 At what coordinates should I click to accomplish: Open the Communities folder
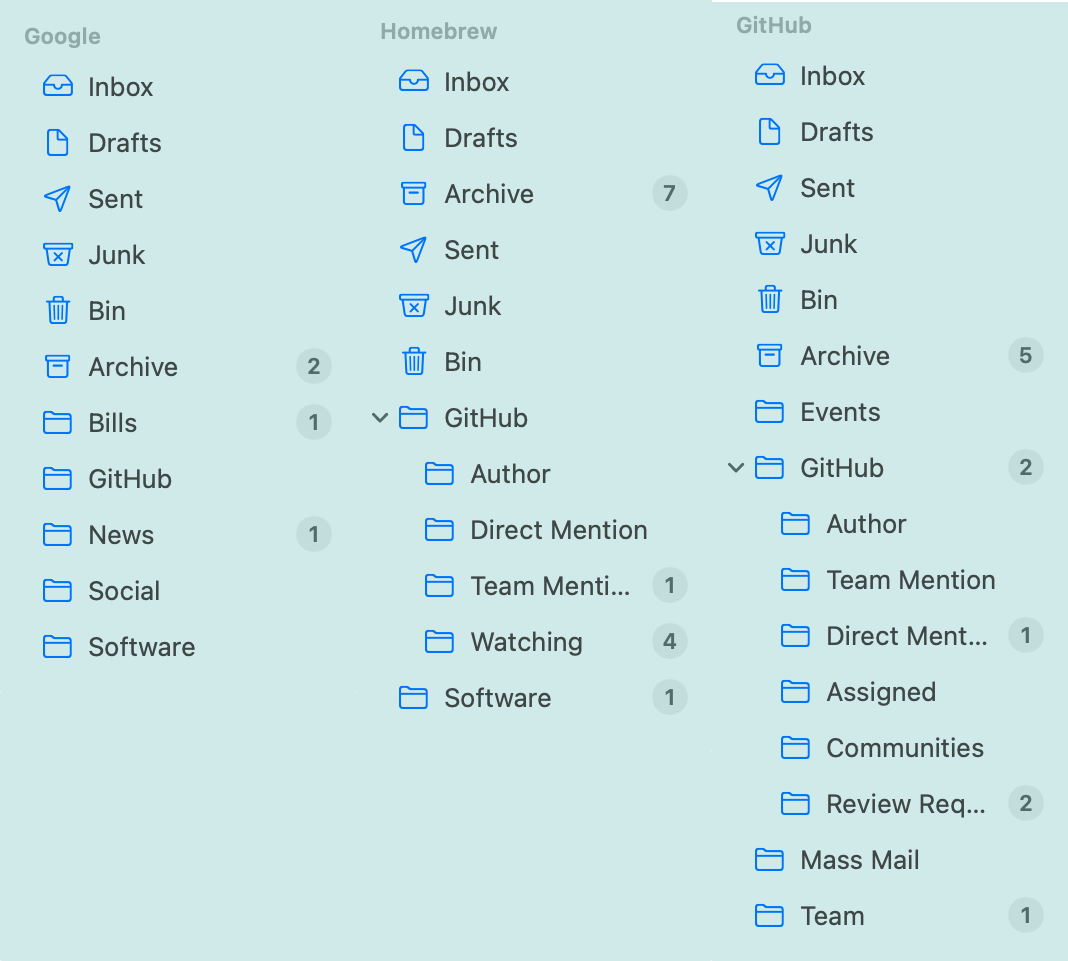(x=905, y=748)
